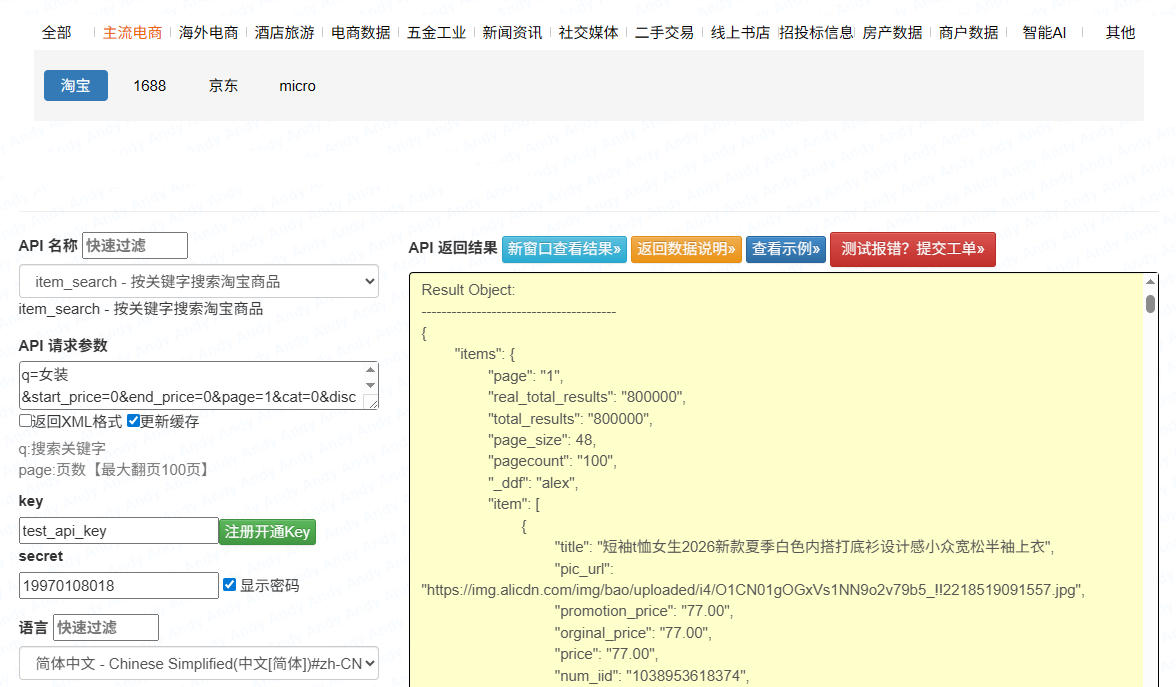Focus the 语言 quick filter field
The width and height of the screenshot is (1176, 687).
pyautogui.click(x=106, y=628)
